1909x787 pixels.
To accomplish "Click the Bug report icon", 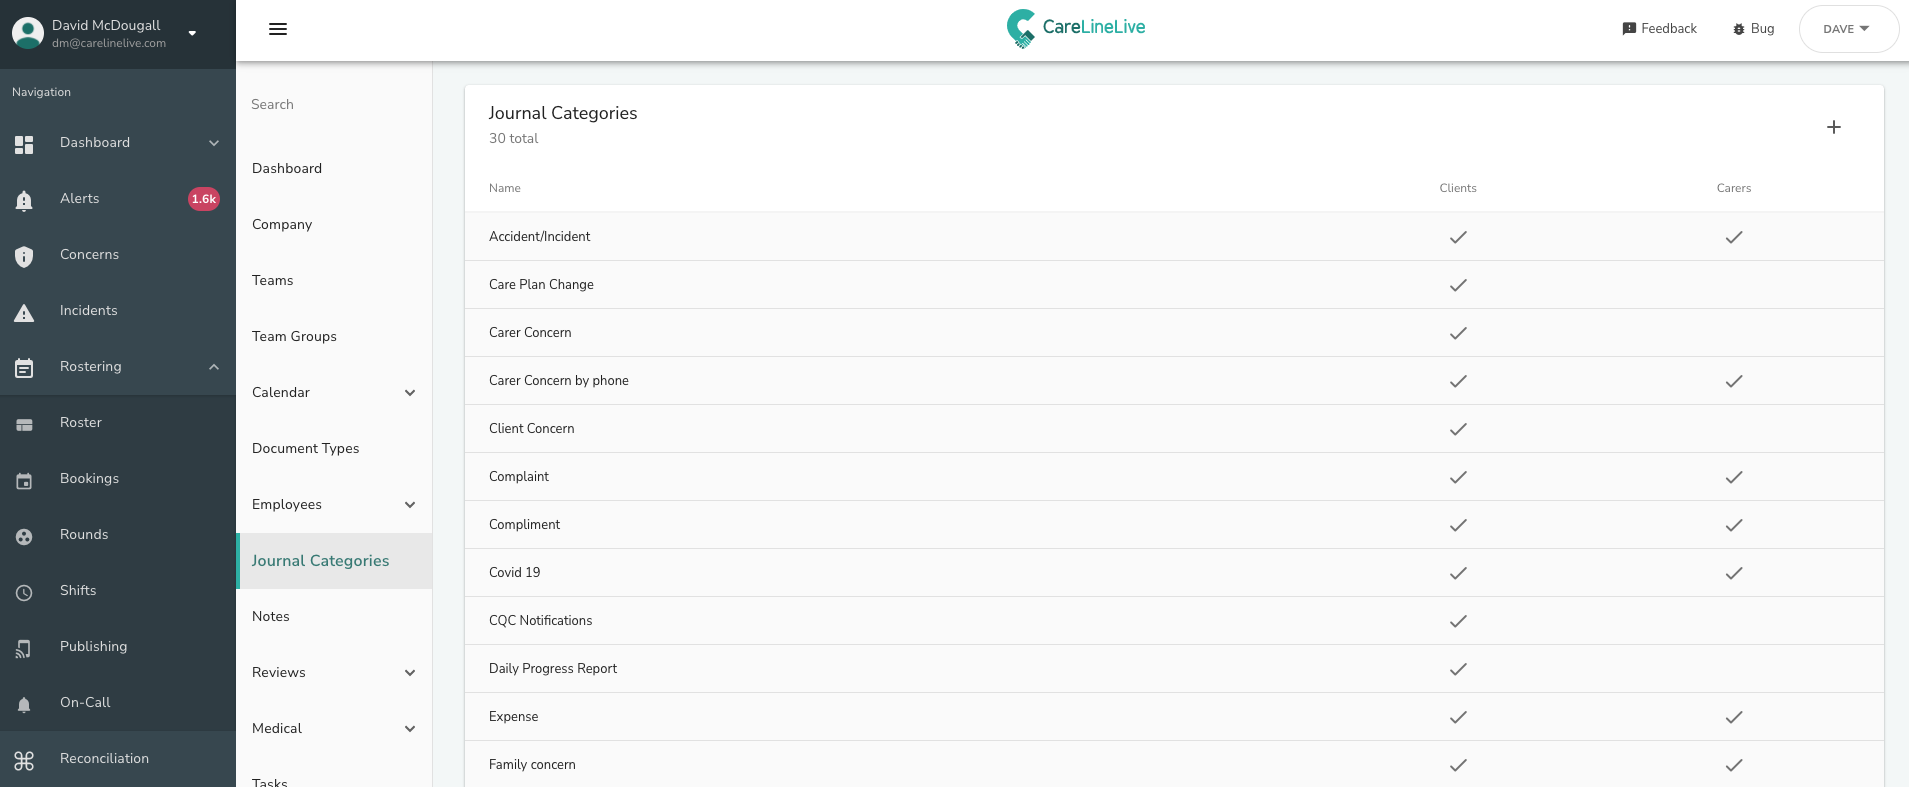I will [x=1738, y=29].
